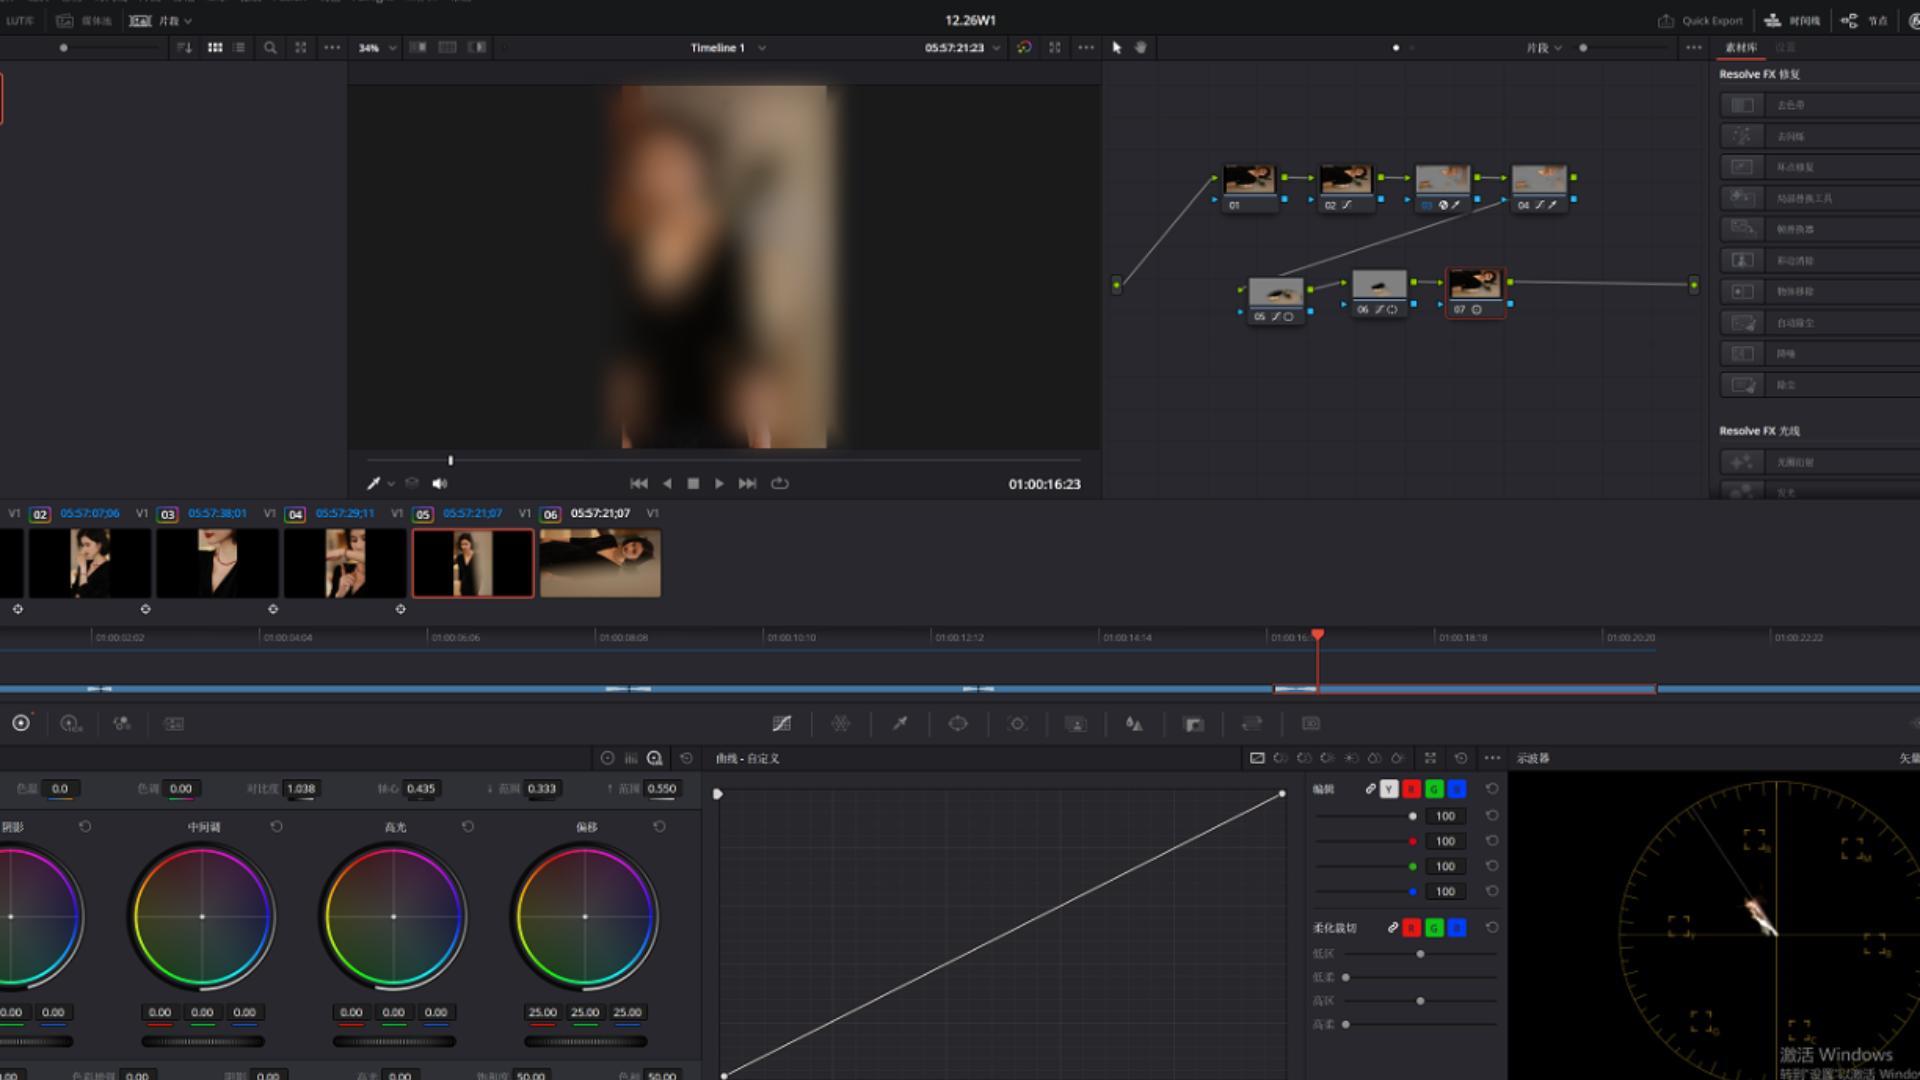Click the search magnifier icon
The width and height of the screenshot is (1920, 1080).
[x=270, y=47]
